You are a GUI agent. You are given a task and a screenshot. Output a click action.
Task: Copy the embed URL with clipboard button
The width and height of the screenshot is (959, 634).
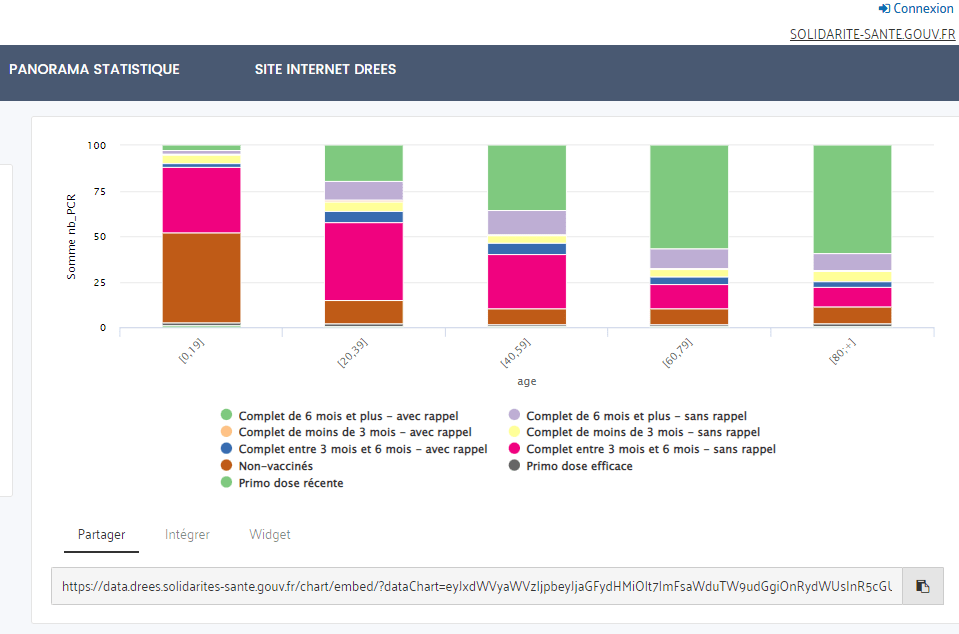922,587
